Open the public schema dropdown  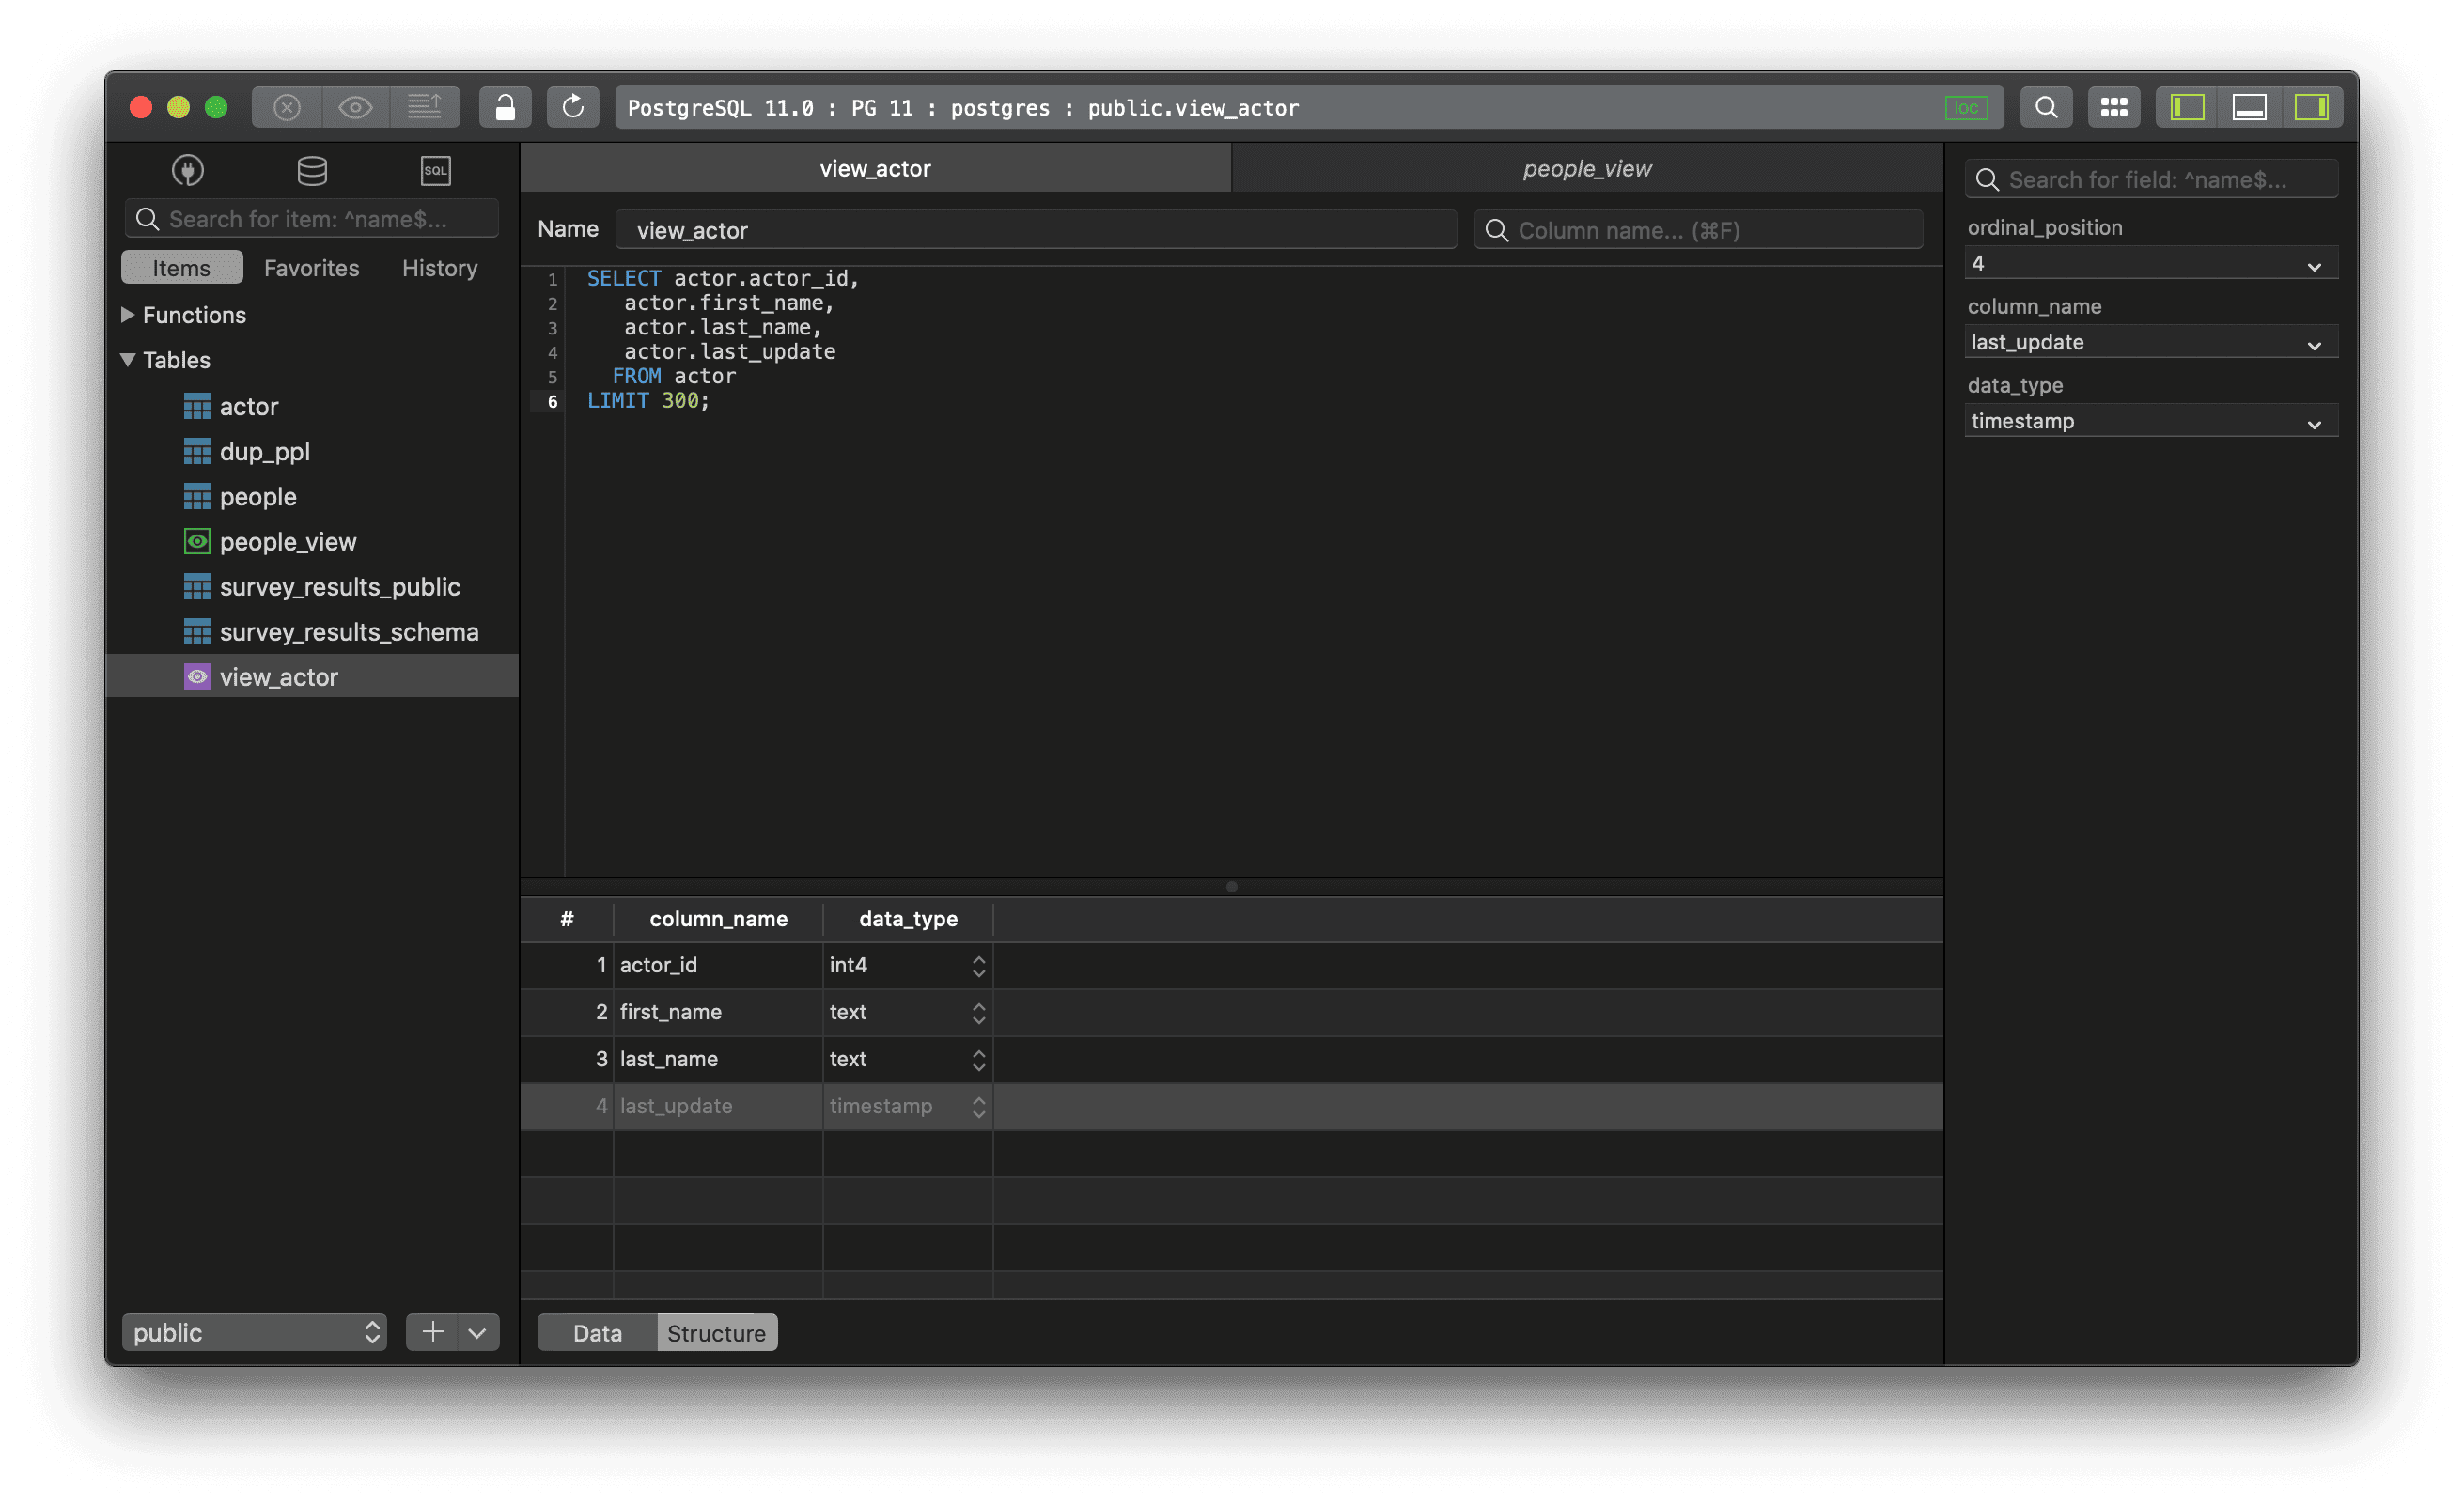pos(254,1332)
